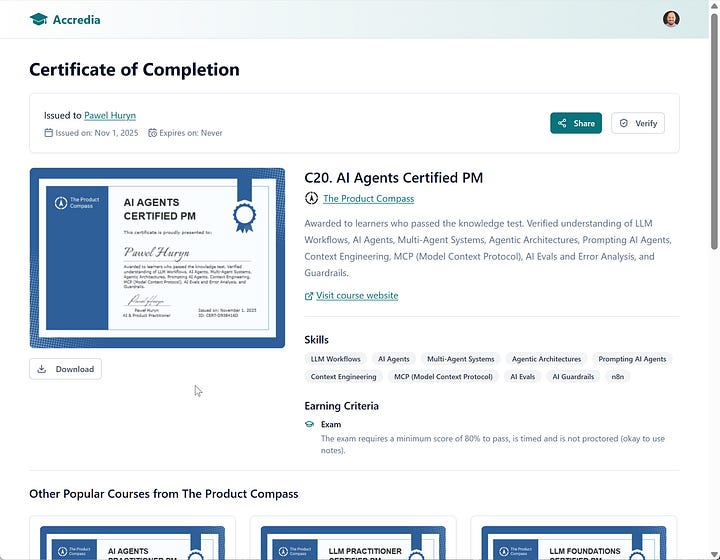Open the LLM Practitioner Certified PM course card
The width and height of the screenshot is (720, 560).
(353, 538)
